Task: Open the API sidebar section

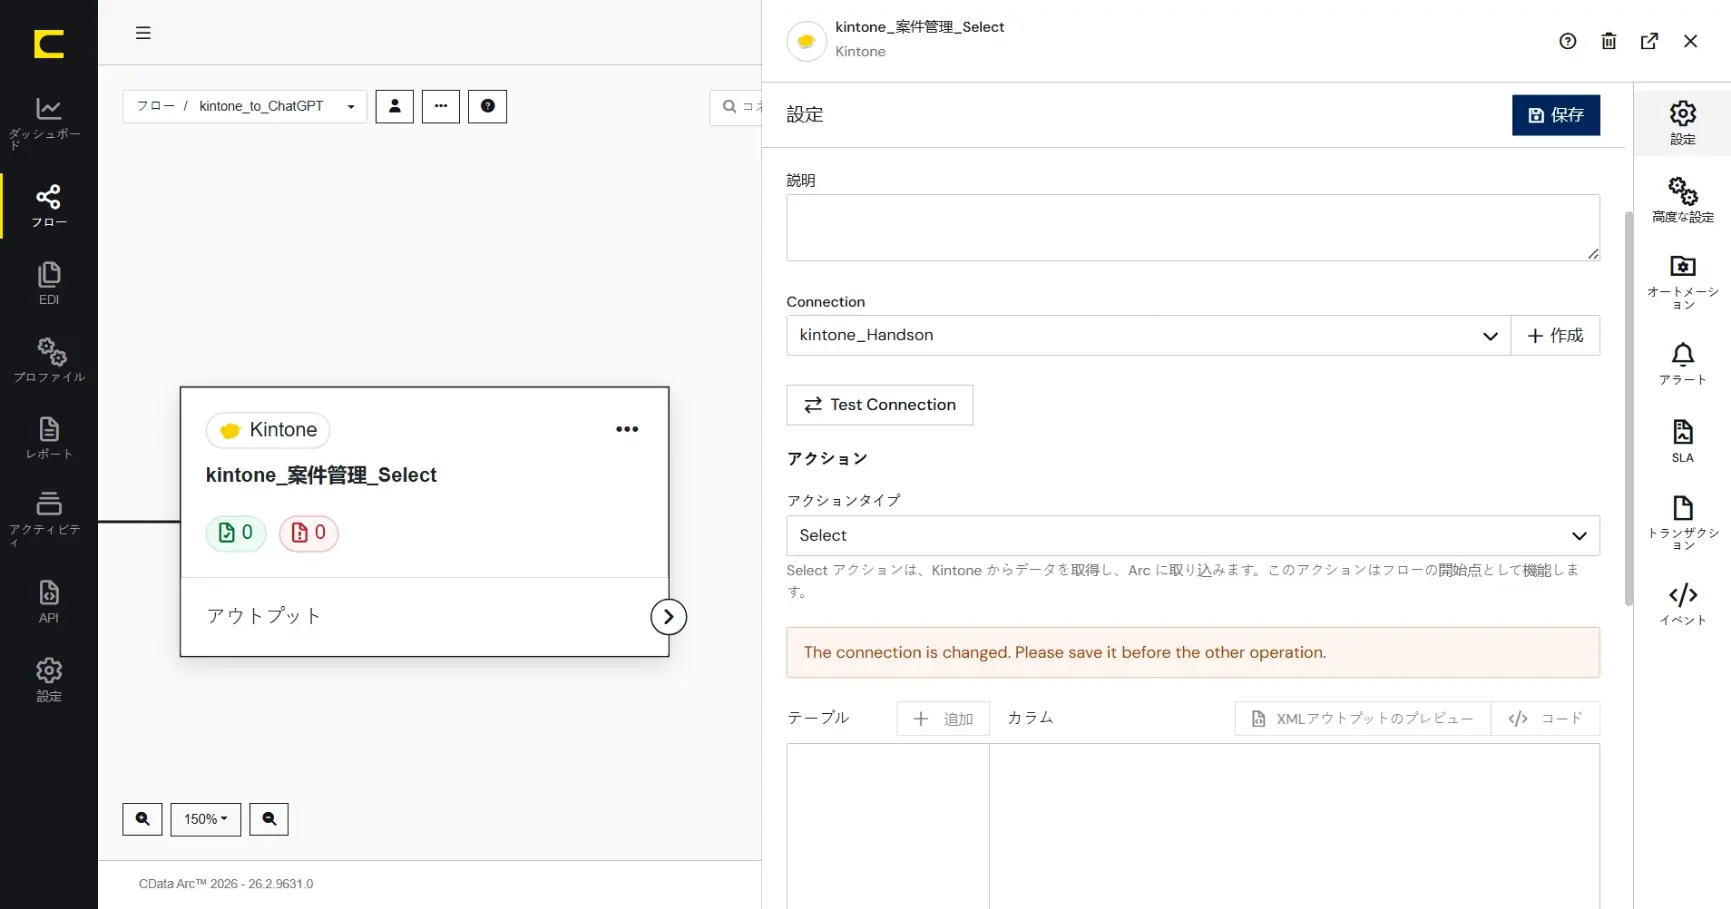Action: [x=48, y=601]
